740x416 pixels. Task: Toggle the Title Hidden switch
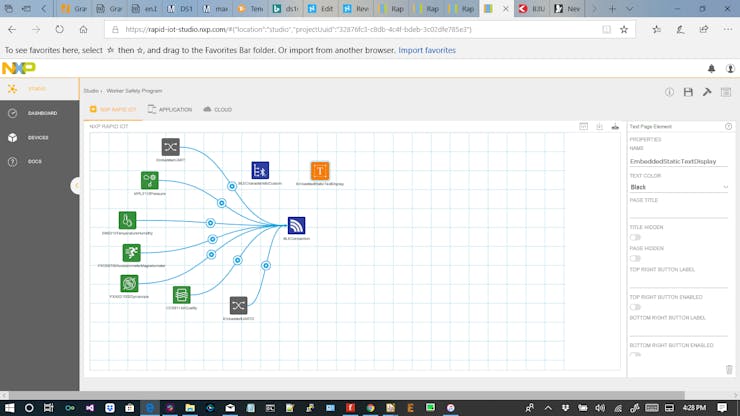pos(635,238)
